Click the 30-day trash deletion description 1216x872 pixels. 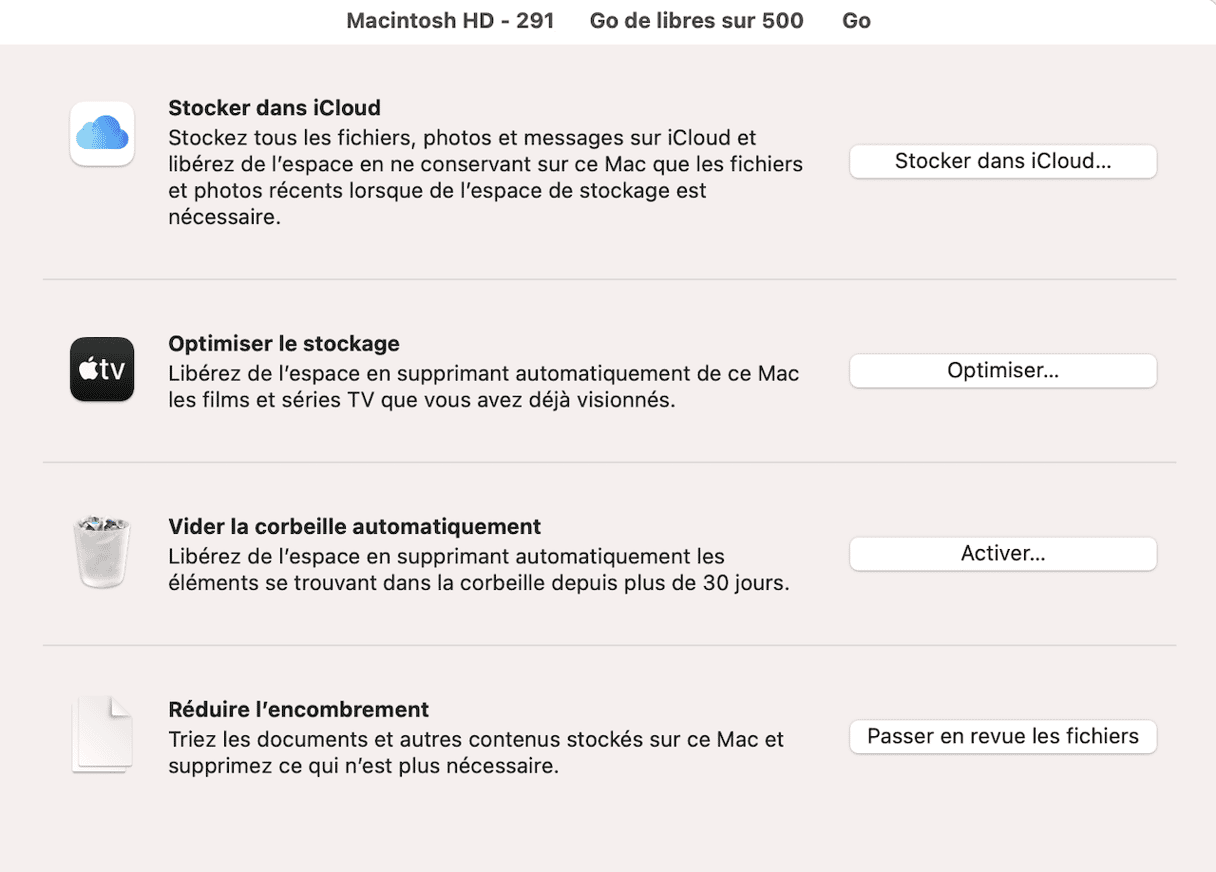[x=479, y=570]
